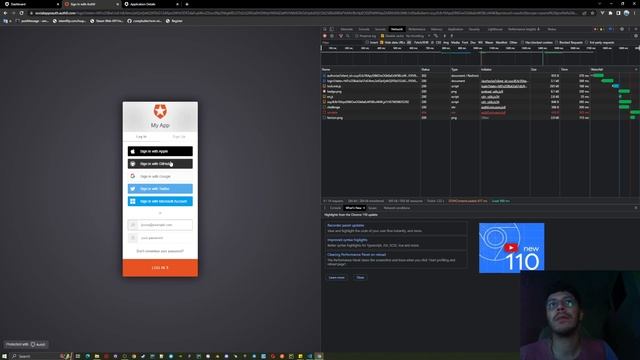The width and height of the screenshot is (640, 360).
Task: Click the network Filter text field
Action: (342, 42)
